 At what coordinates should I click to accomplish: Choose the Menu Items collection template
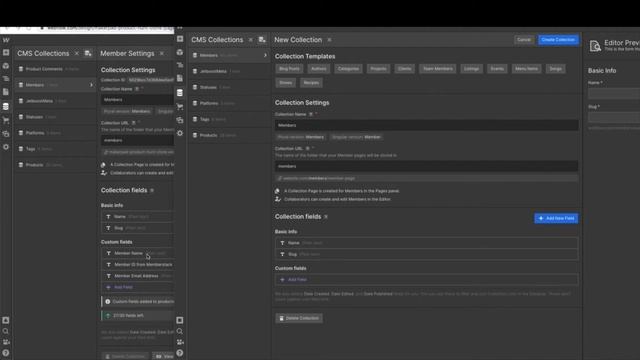pos(526,69)
